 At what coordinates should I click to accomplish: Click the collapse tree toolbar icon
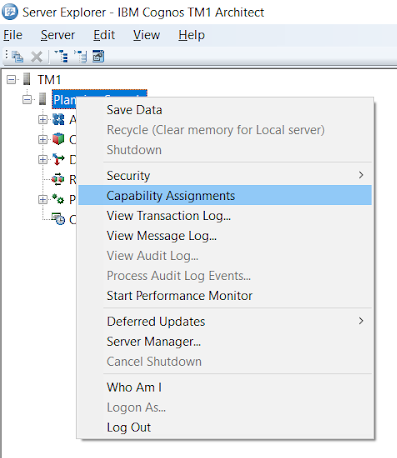pos(81,56)
